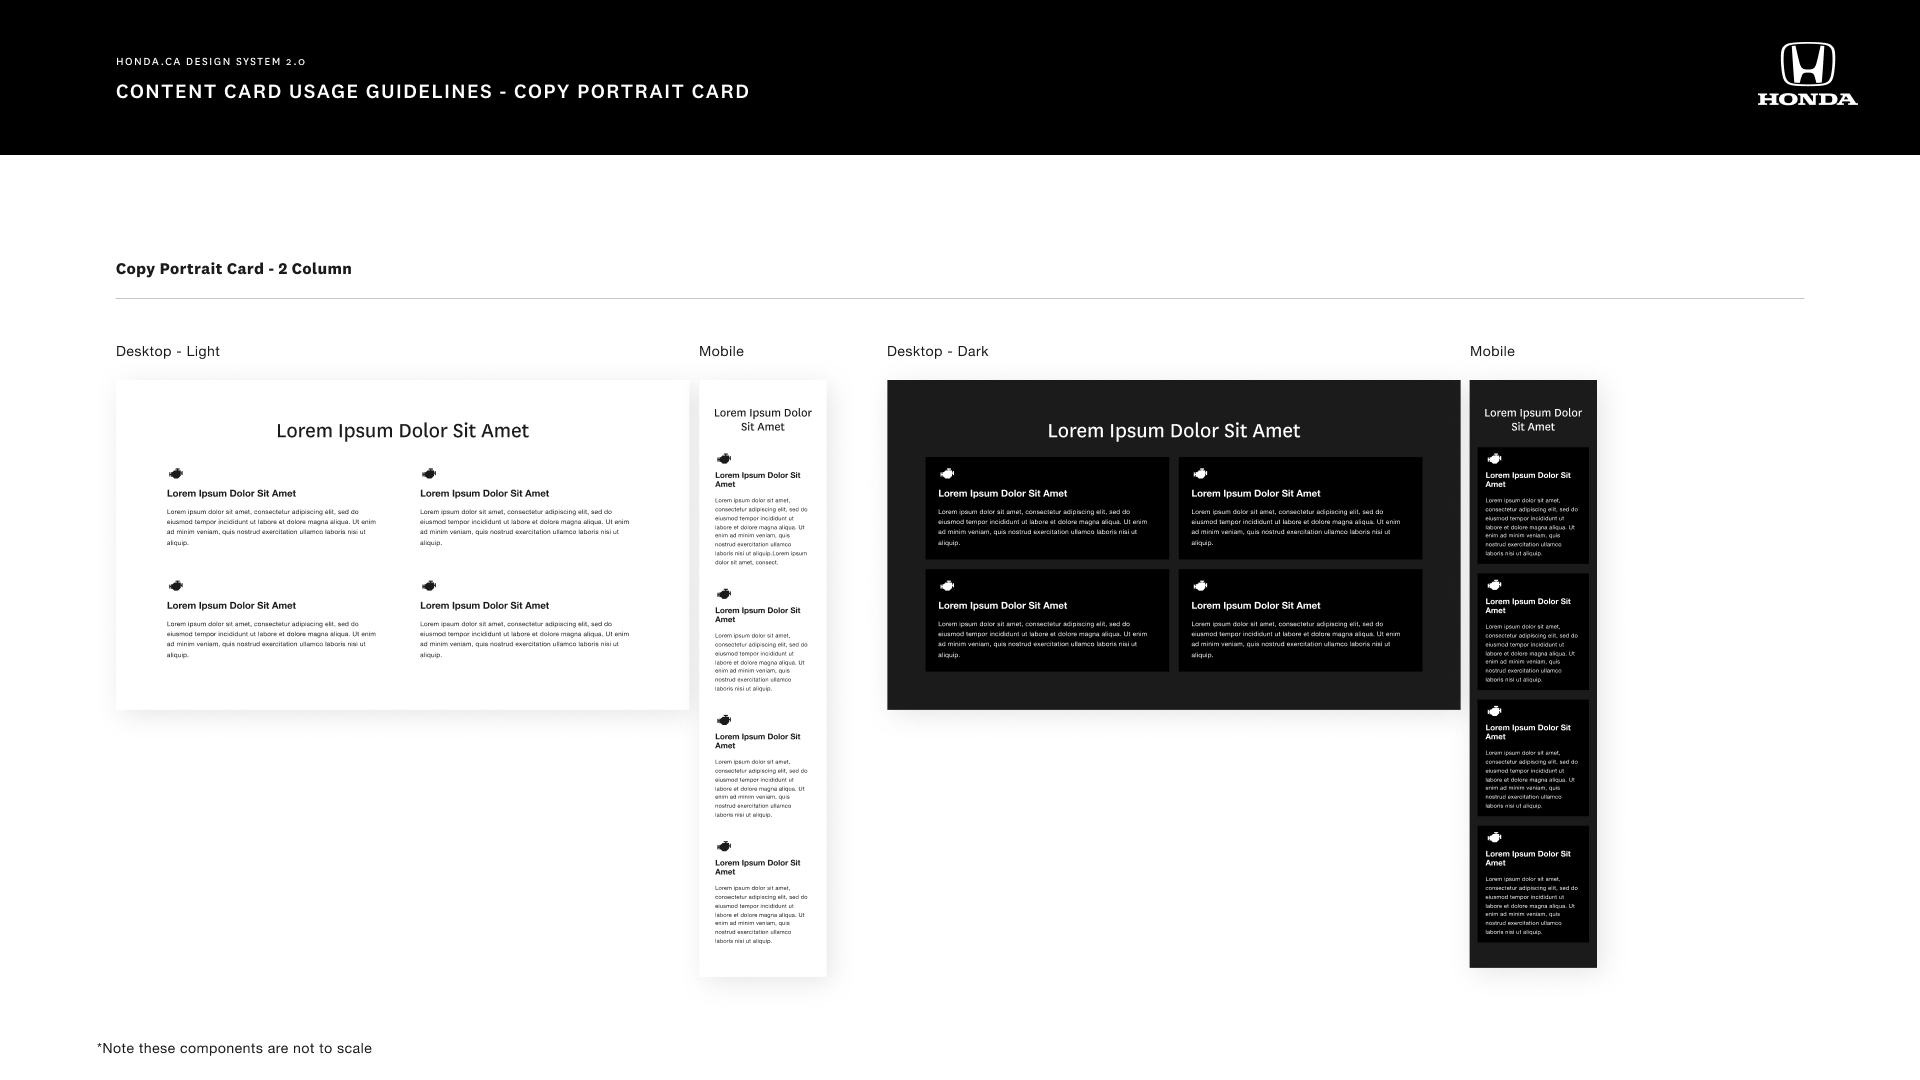The height and width of the screenshot is (1080, 1920).
Task: Click engine icon in bottom-left Desktop Light card
Action: tap(176, 586)
